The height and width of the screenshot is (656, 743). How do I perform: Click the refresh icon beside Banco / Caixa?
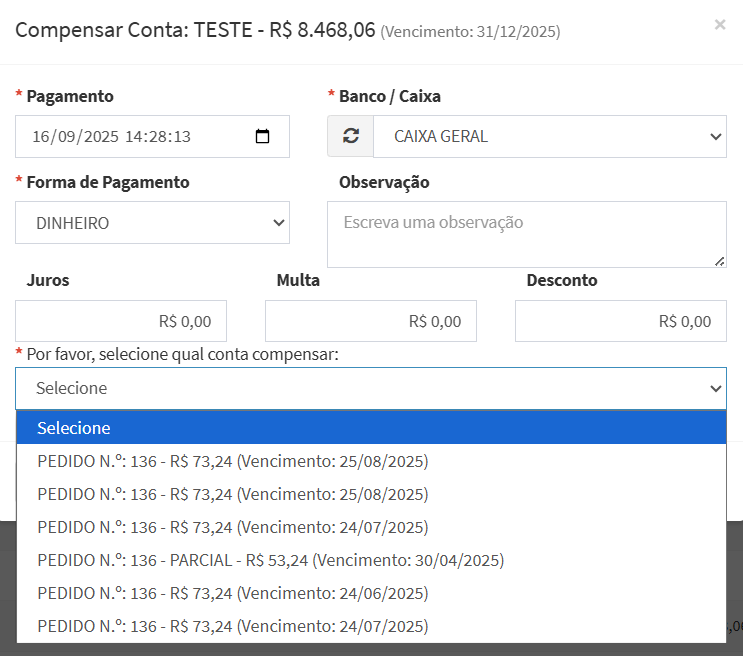pos(350,137)
